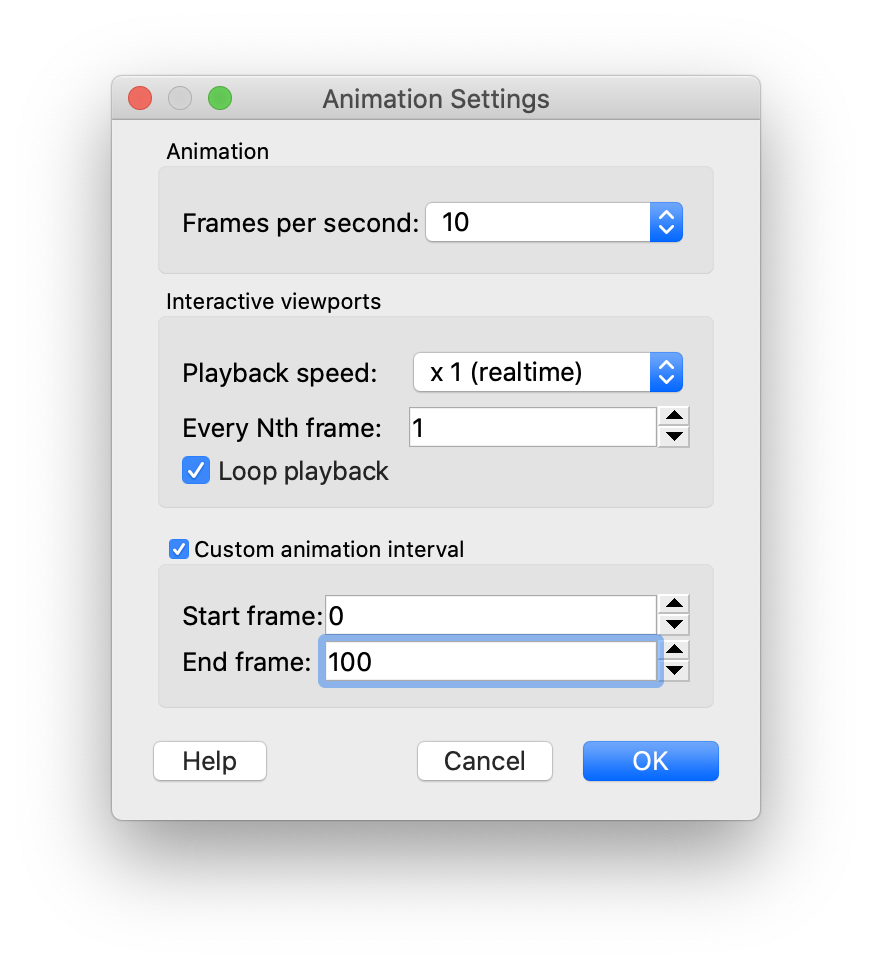Toggle the Loop playback checkbox
872x968 pixels.
coord(195,470)
